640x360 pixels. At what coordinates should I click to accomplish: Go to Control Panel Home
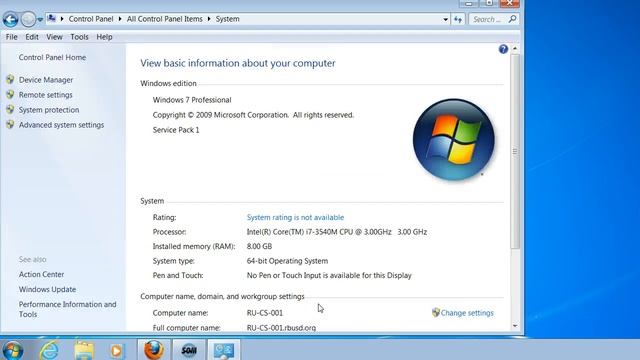point(52,57)
